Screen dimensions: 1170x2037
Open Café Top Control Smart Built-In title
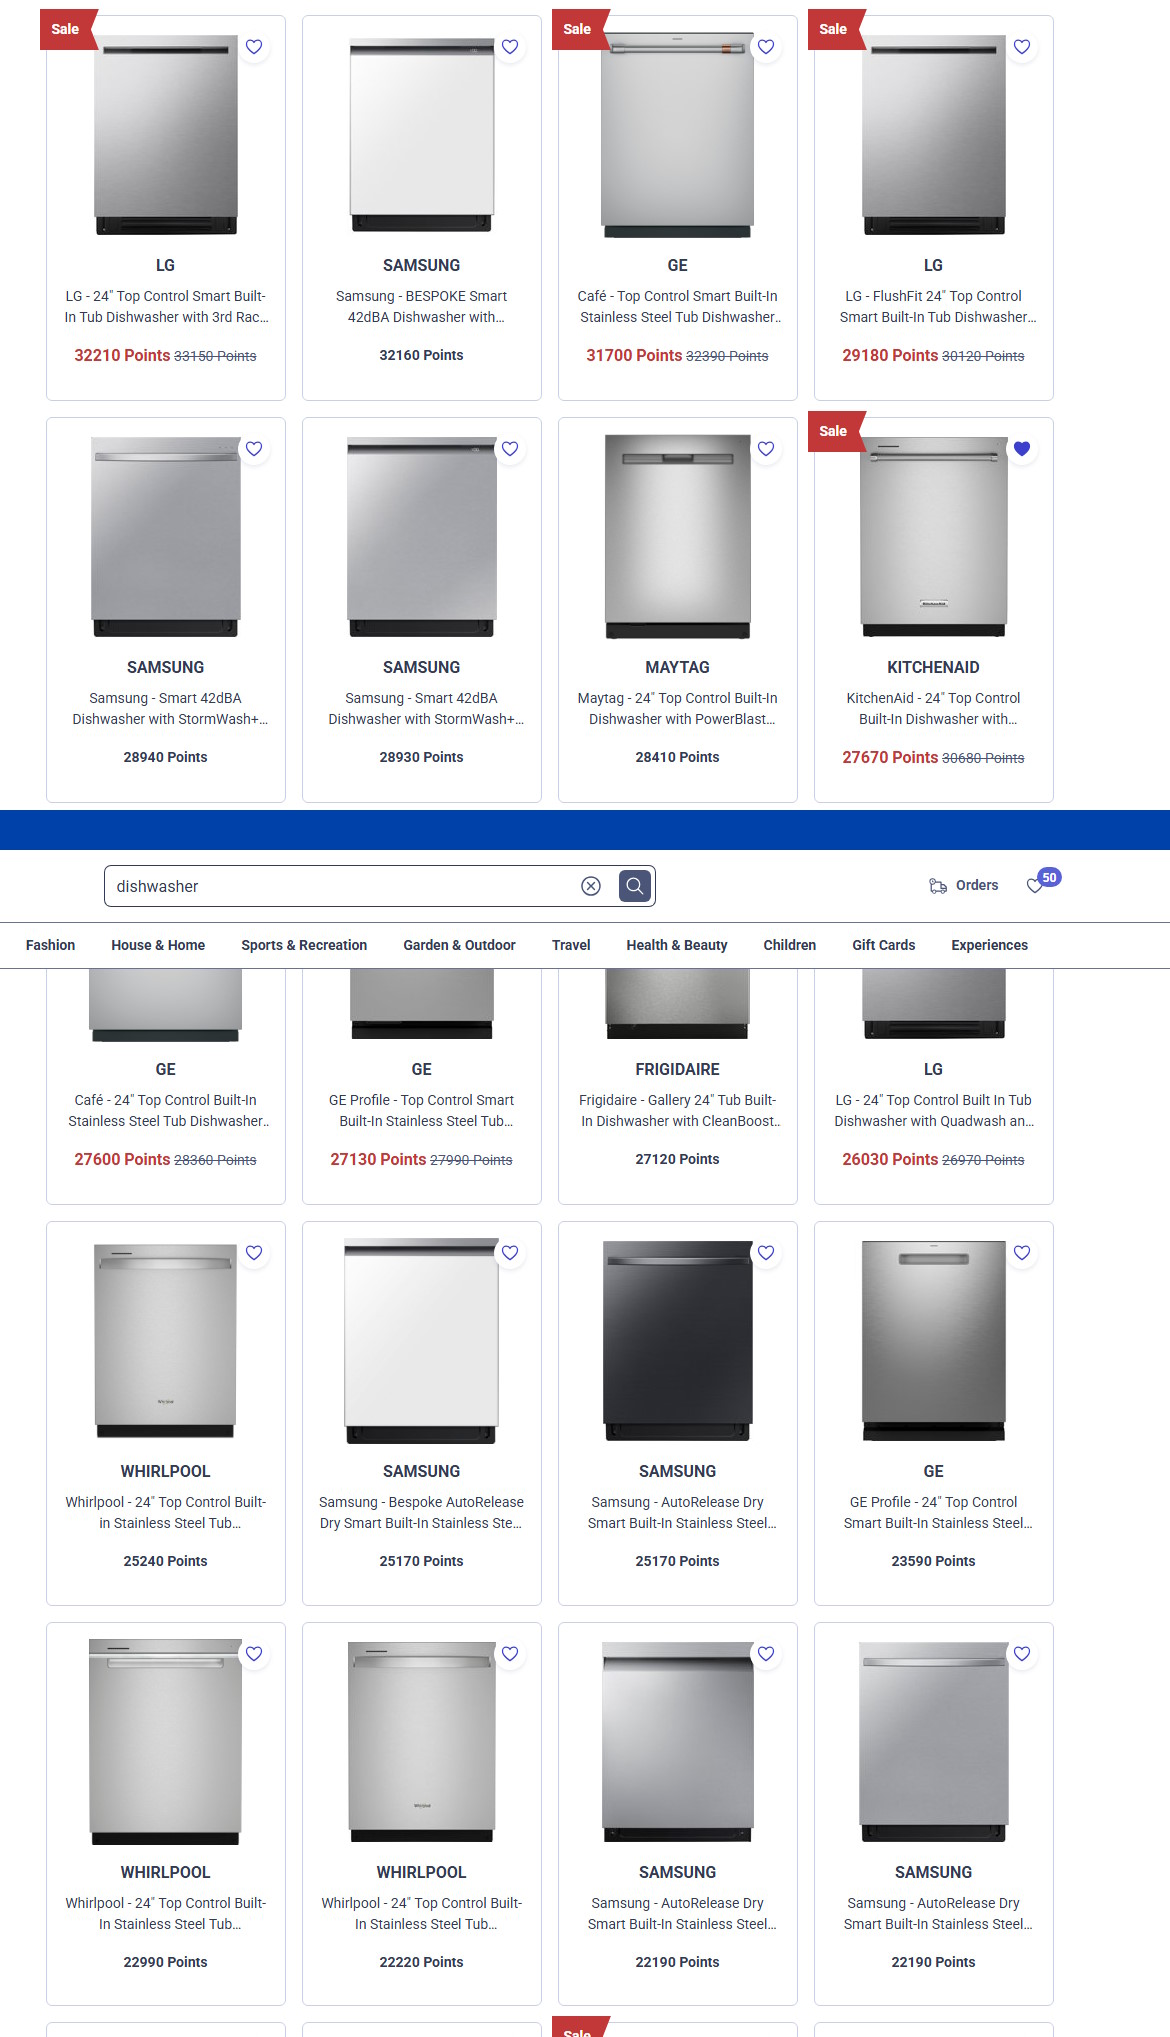(x=678, y=307)
